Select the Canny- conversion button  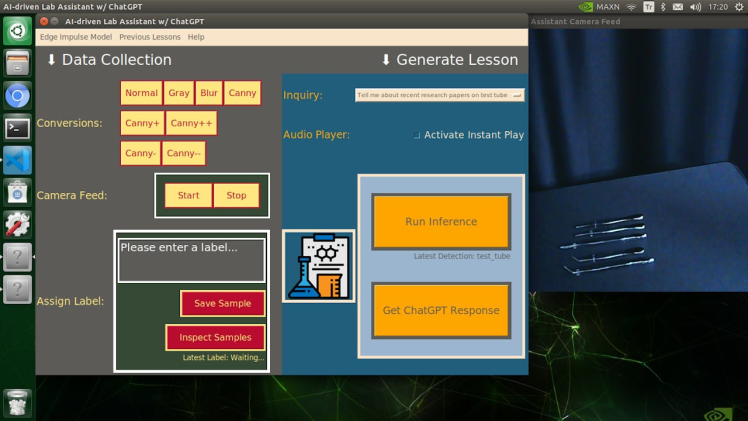(140, 153)
